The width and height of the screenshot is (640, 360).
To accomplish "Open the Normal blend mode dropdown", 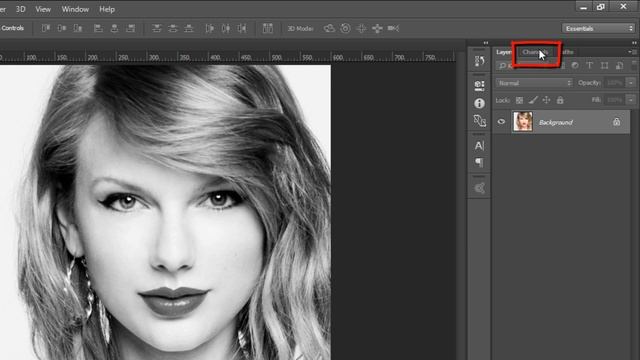I will tap(534, 83).
